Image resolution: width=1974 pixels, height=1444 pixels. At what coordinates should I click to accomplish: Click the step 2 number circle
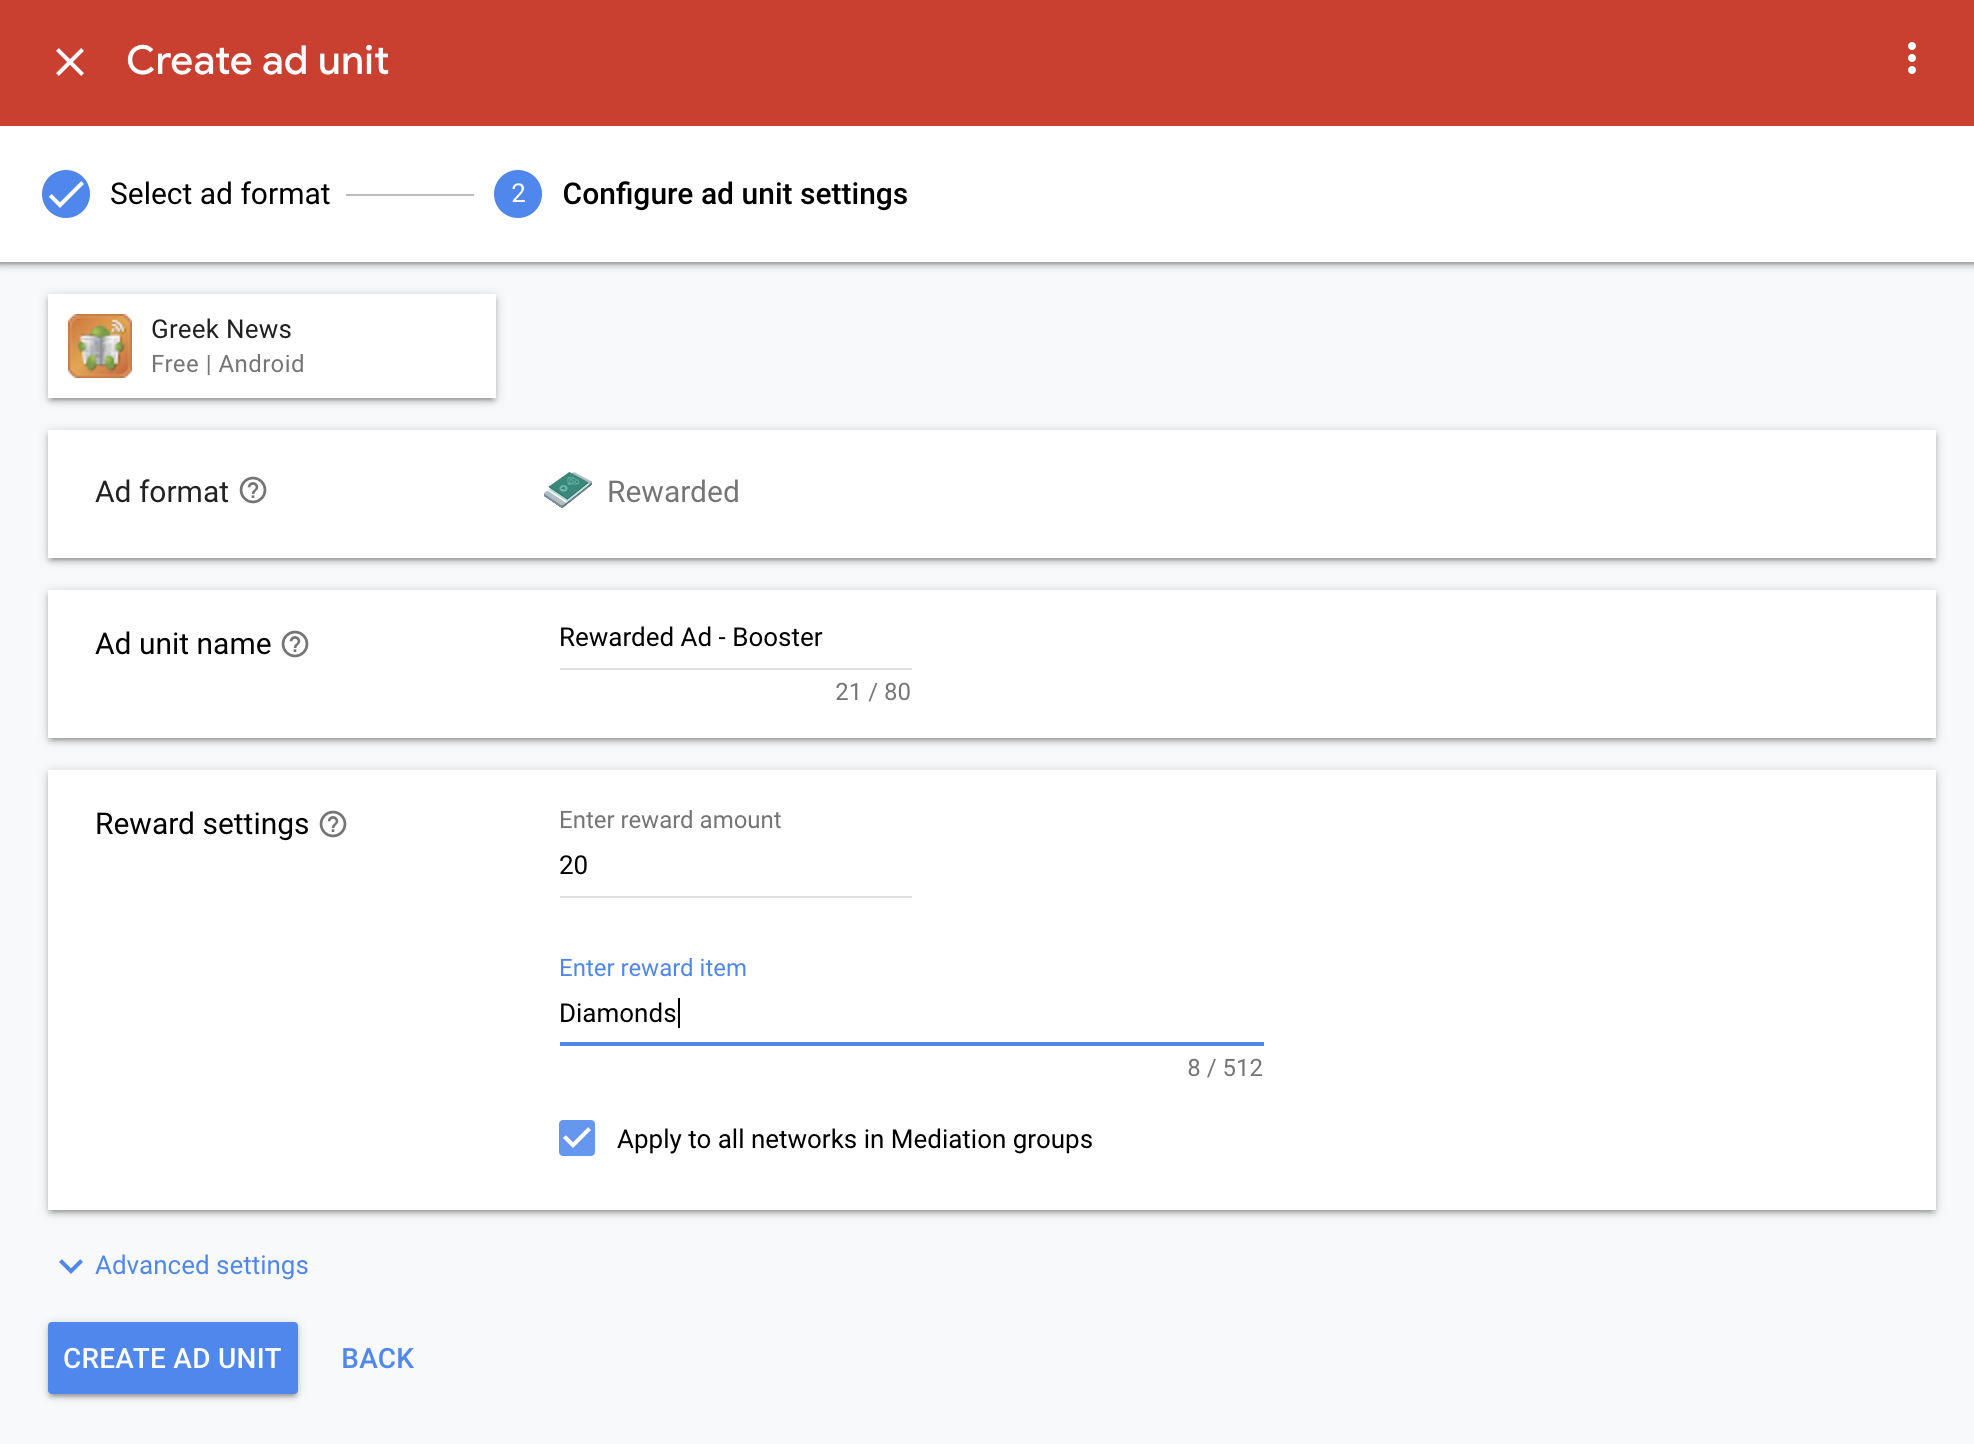[517, 194]
